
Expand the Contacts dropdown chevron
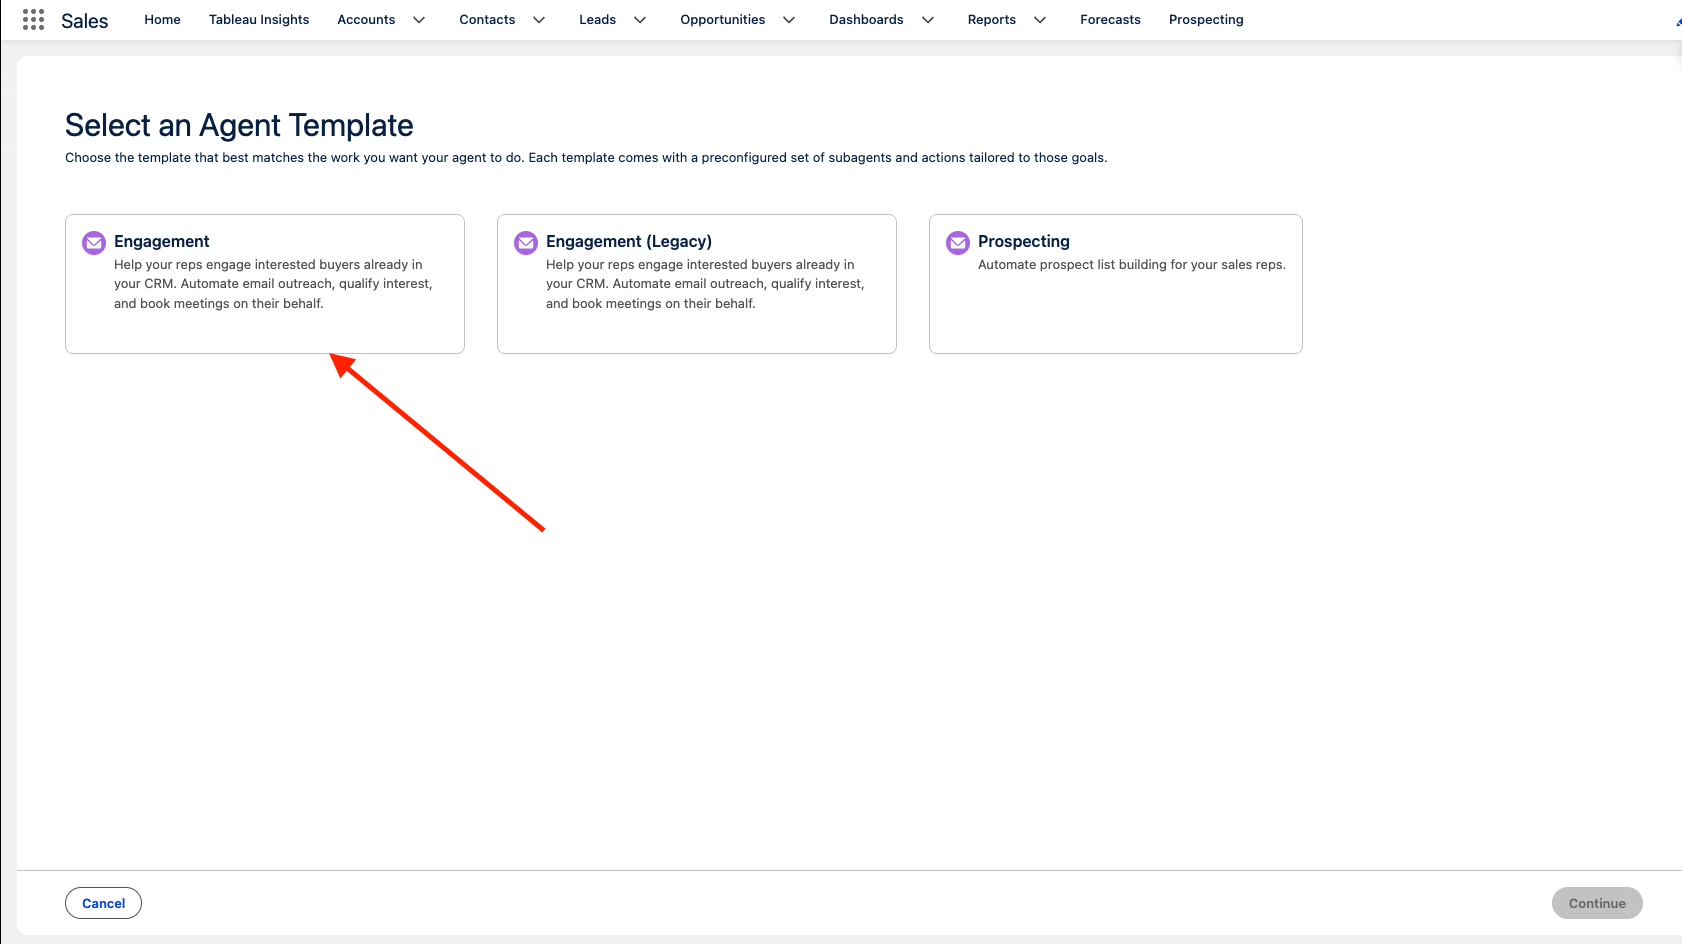(539, 20)
